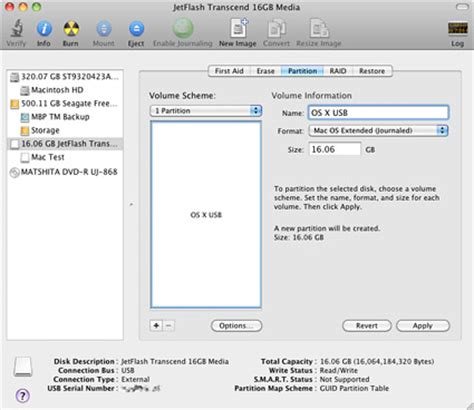This screenshot has width=474, height=410.
Task: Click the Size field showing 16.06
Action: [335, 149]
